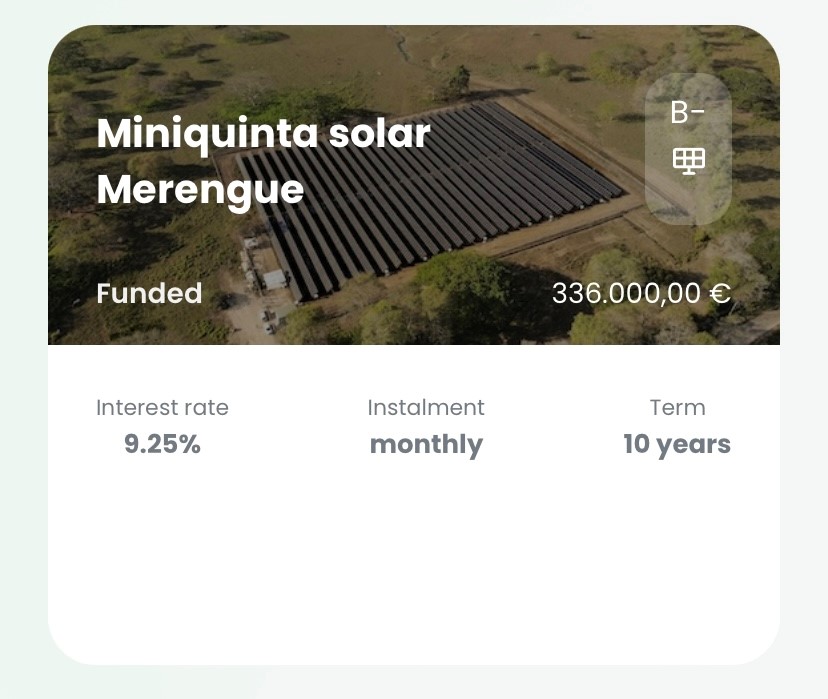Select the 336.000,00 € funding amount
The image size is (828, 699).
[641, 294]
